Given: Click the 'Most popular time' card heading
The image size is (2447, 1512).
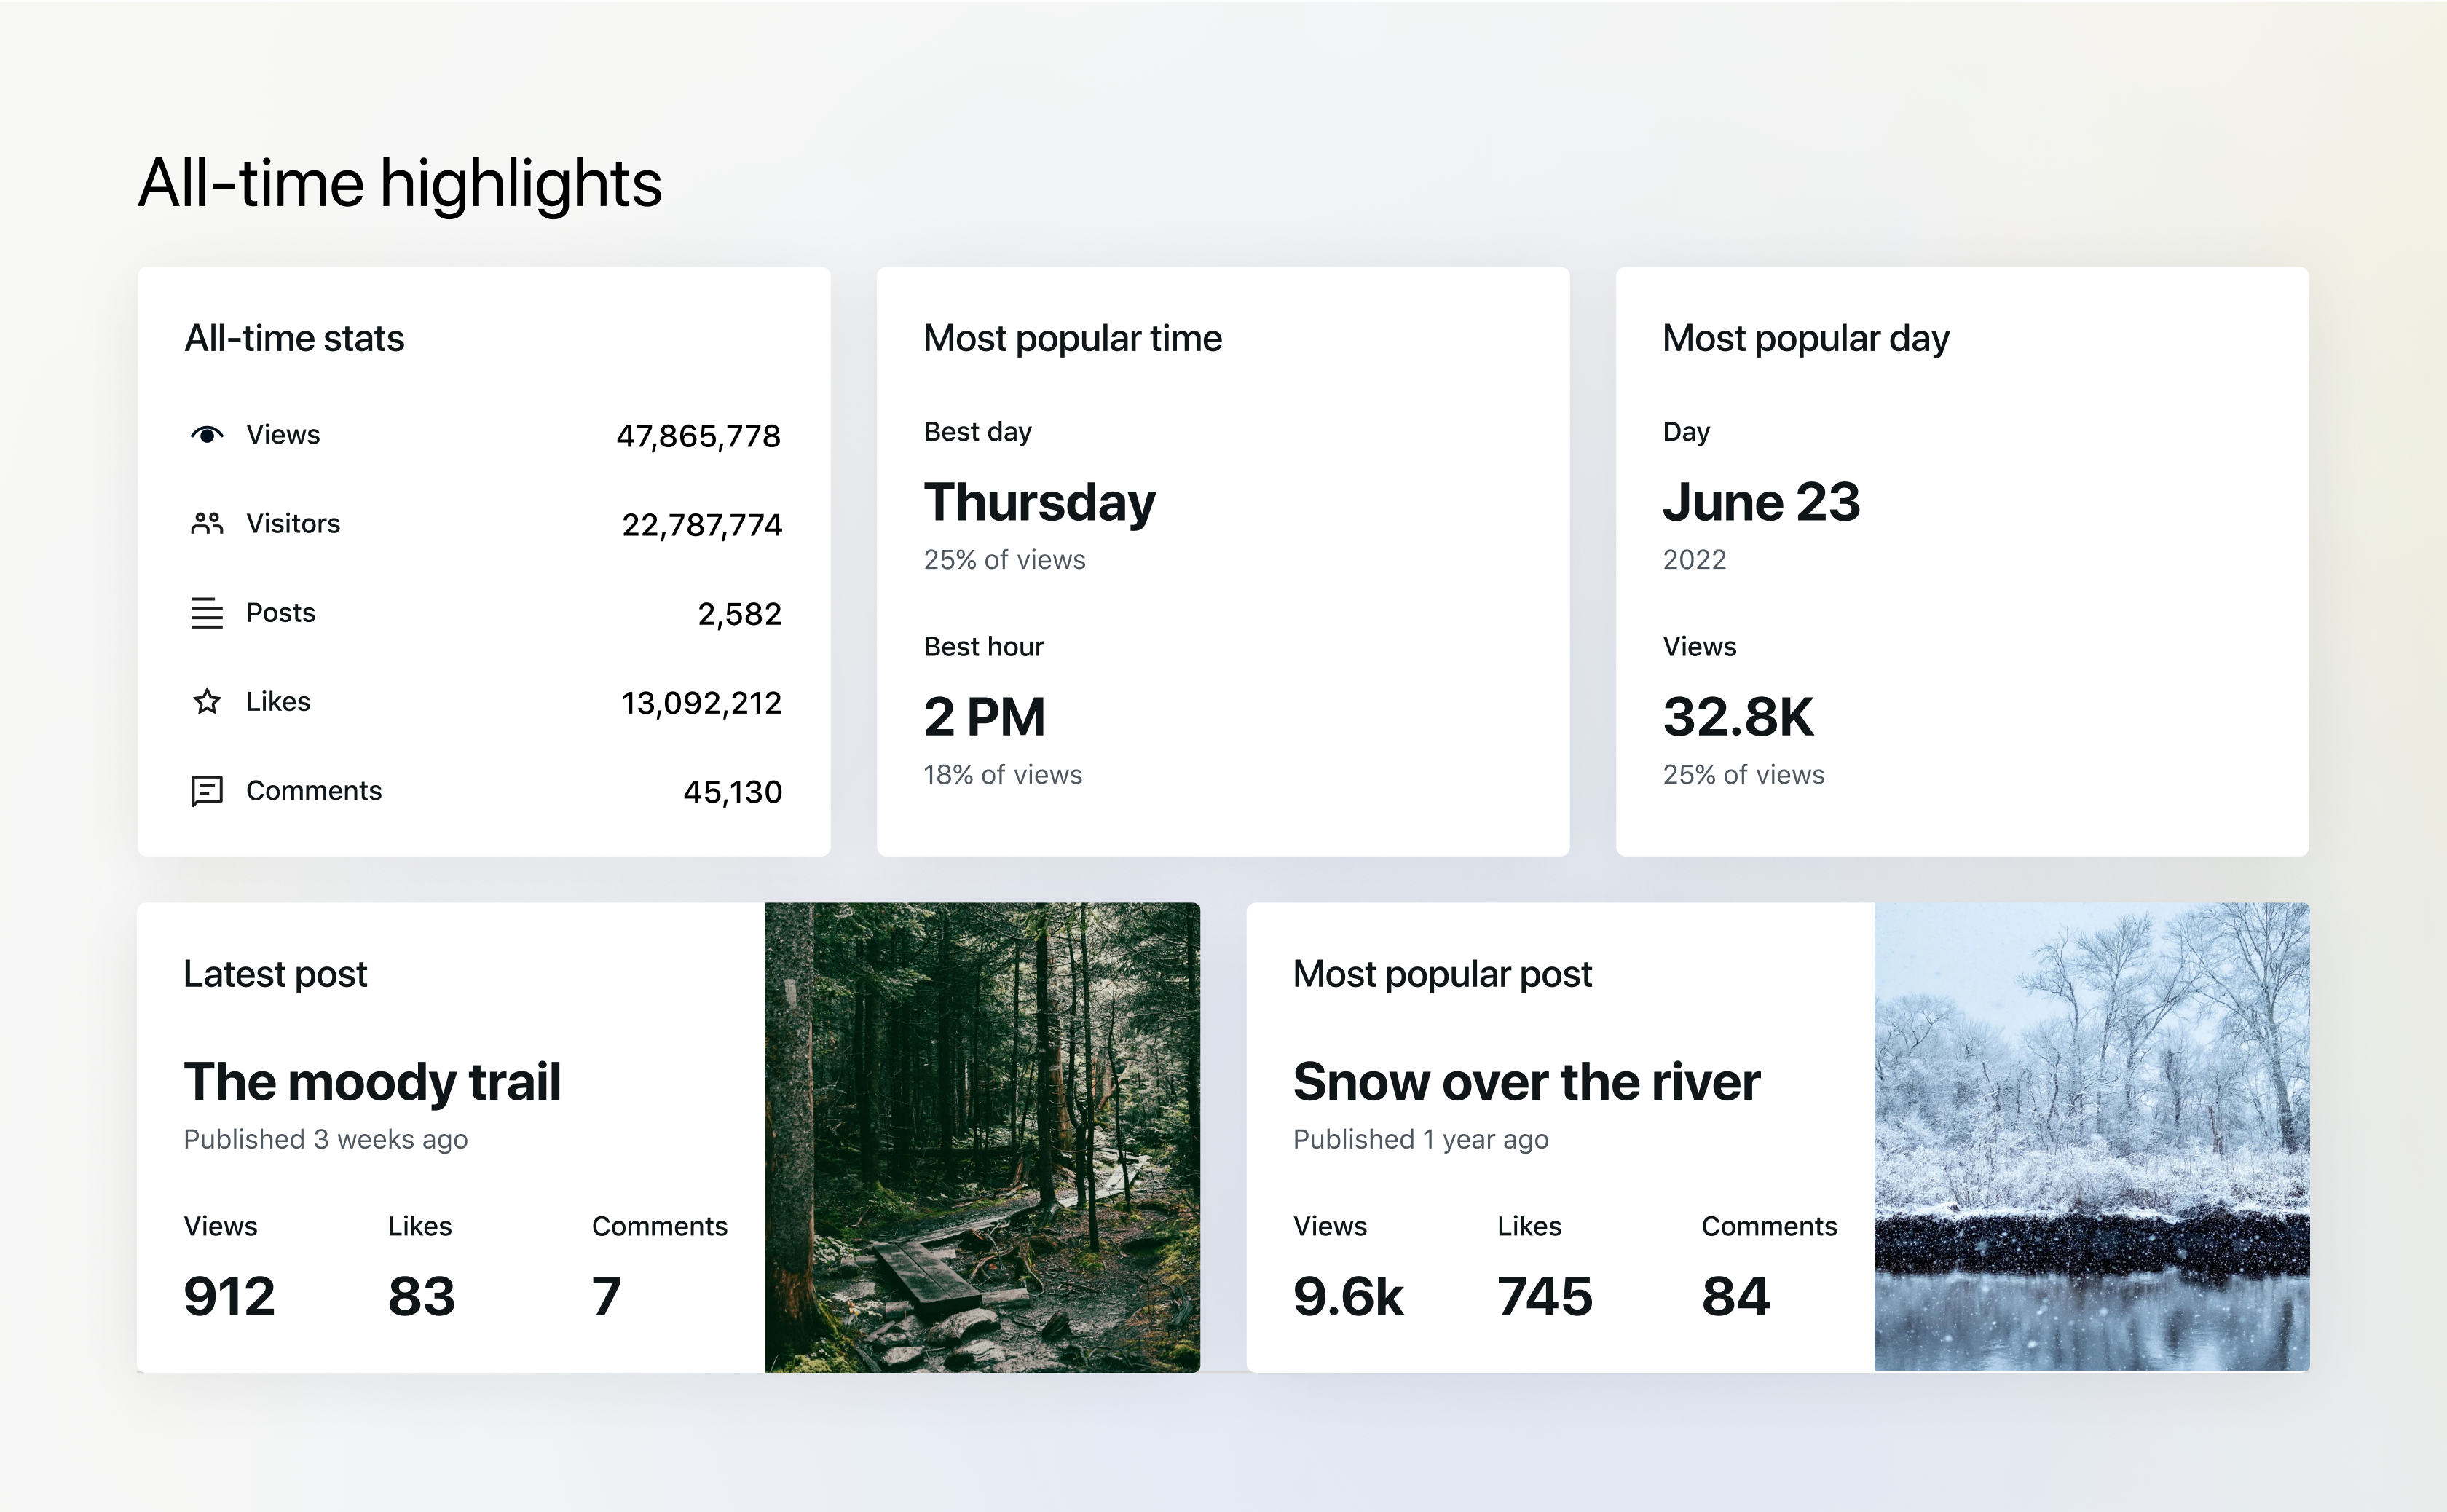Looking at the screenshot, I should point(1072,338).
